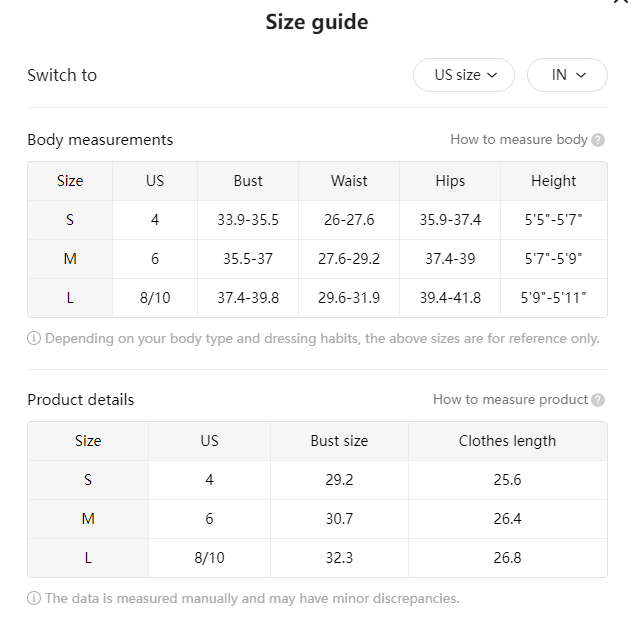
Task: Click the 8/10 US cell in Product details
Action: pos(209,558)
